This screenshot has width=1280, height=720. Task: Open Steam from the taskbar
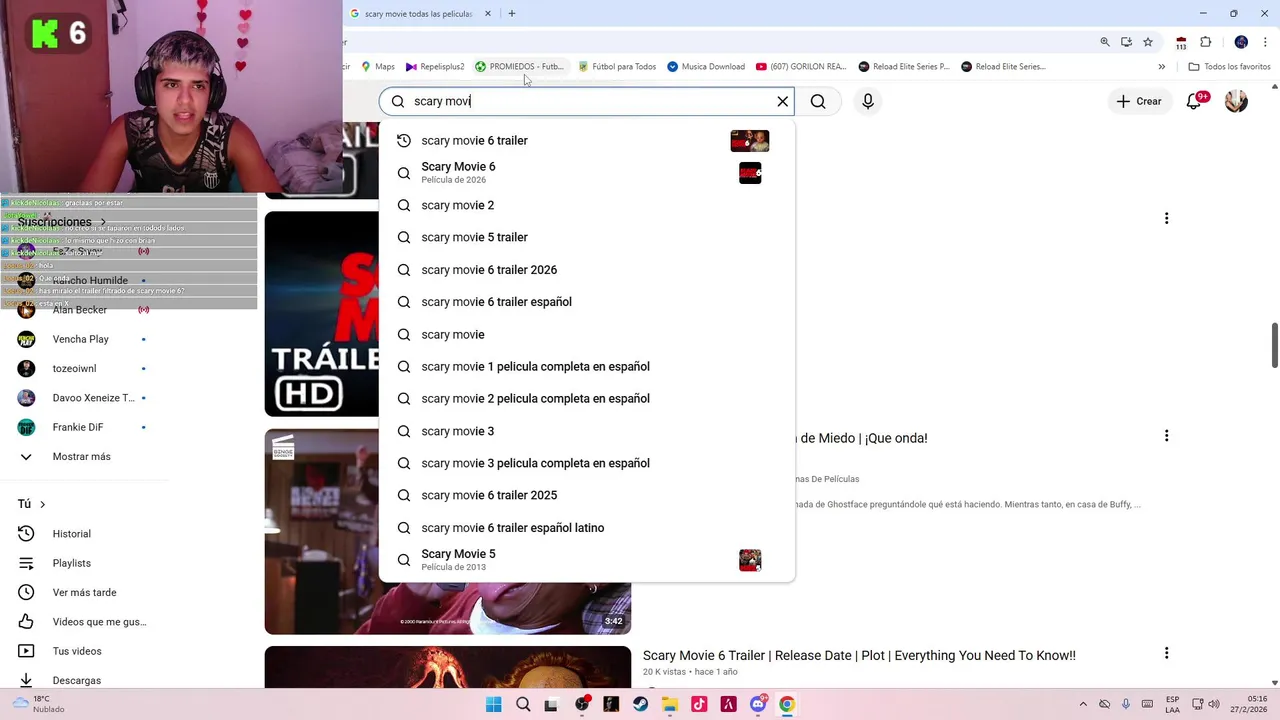coord(640,704)
